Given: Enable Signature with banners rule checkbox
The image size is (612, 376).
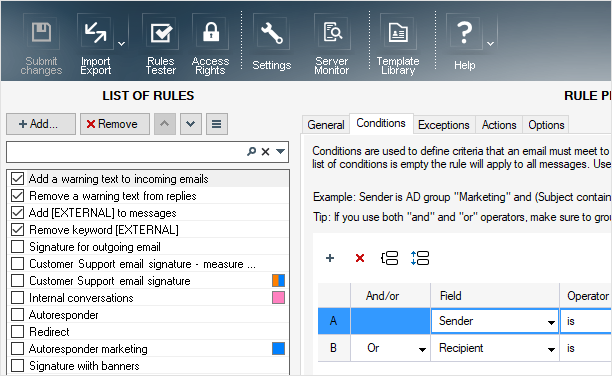Looking at the screenshot, I should pyautogui.click(x=18, y=365).
